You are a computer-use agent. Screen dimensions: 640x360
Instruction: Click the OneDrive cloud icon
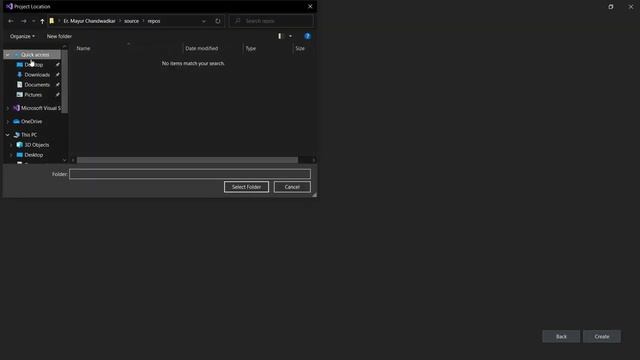coord(16,122)
